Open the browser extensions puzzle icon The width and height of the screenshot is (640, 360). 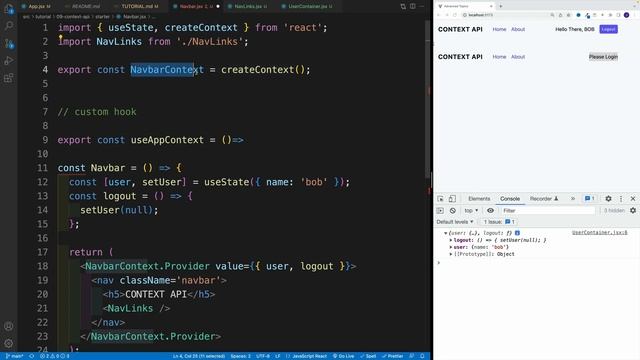(x=611, y=15)
